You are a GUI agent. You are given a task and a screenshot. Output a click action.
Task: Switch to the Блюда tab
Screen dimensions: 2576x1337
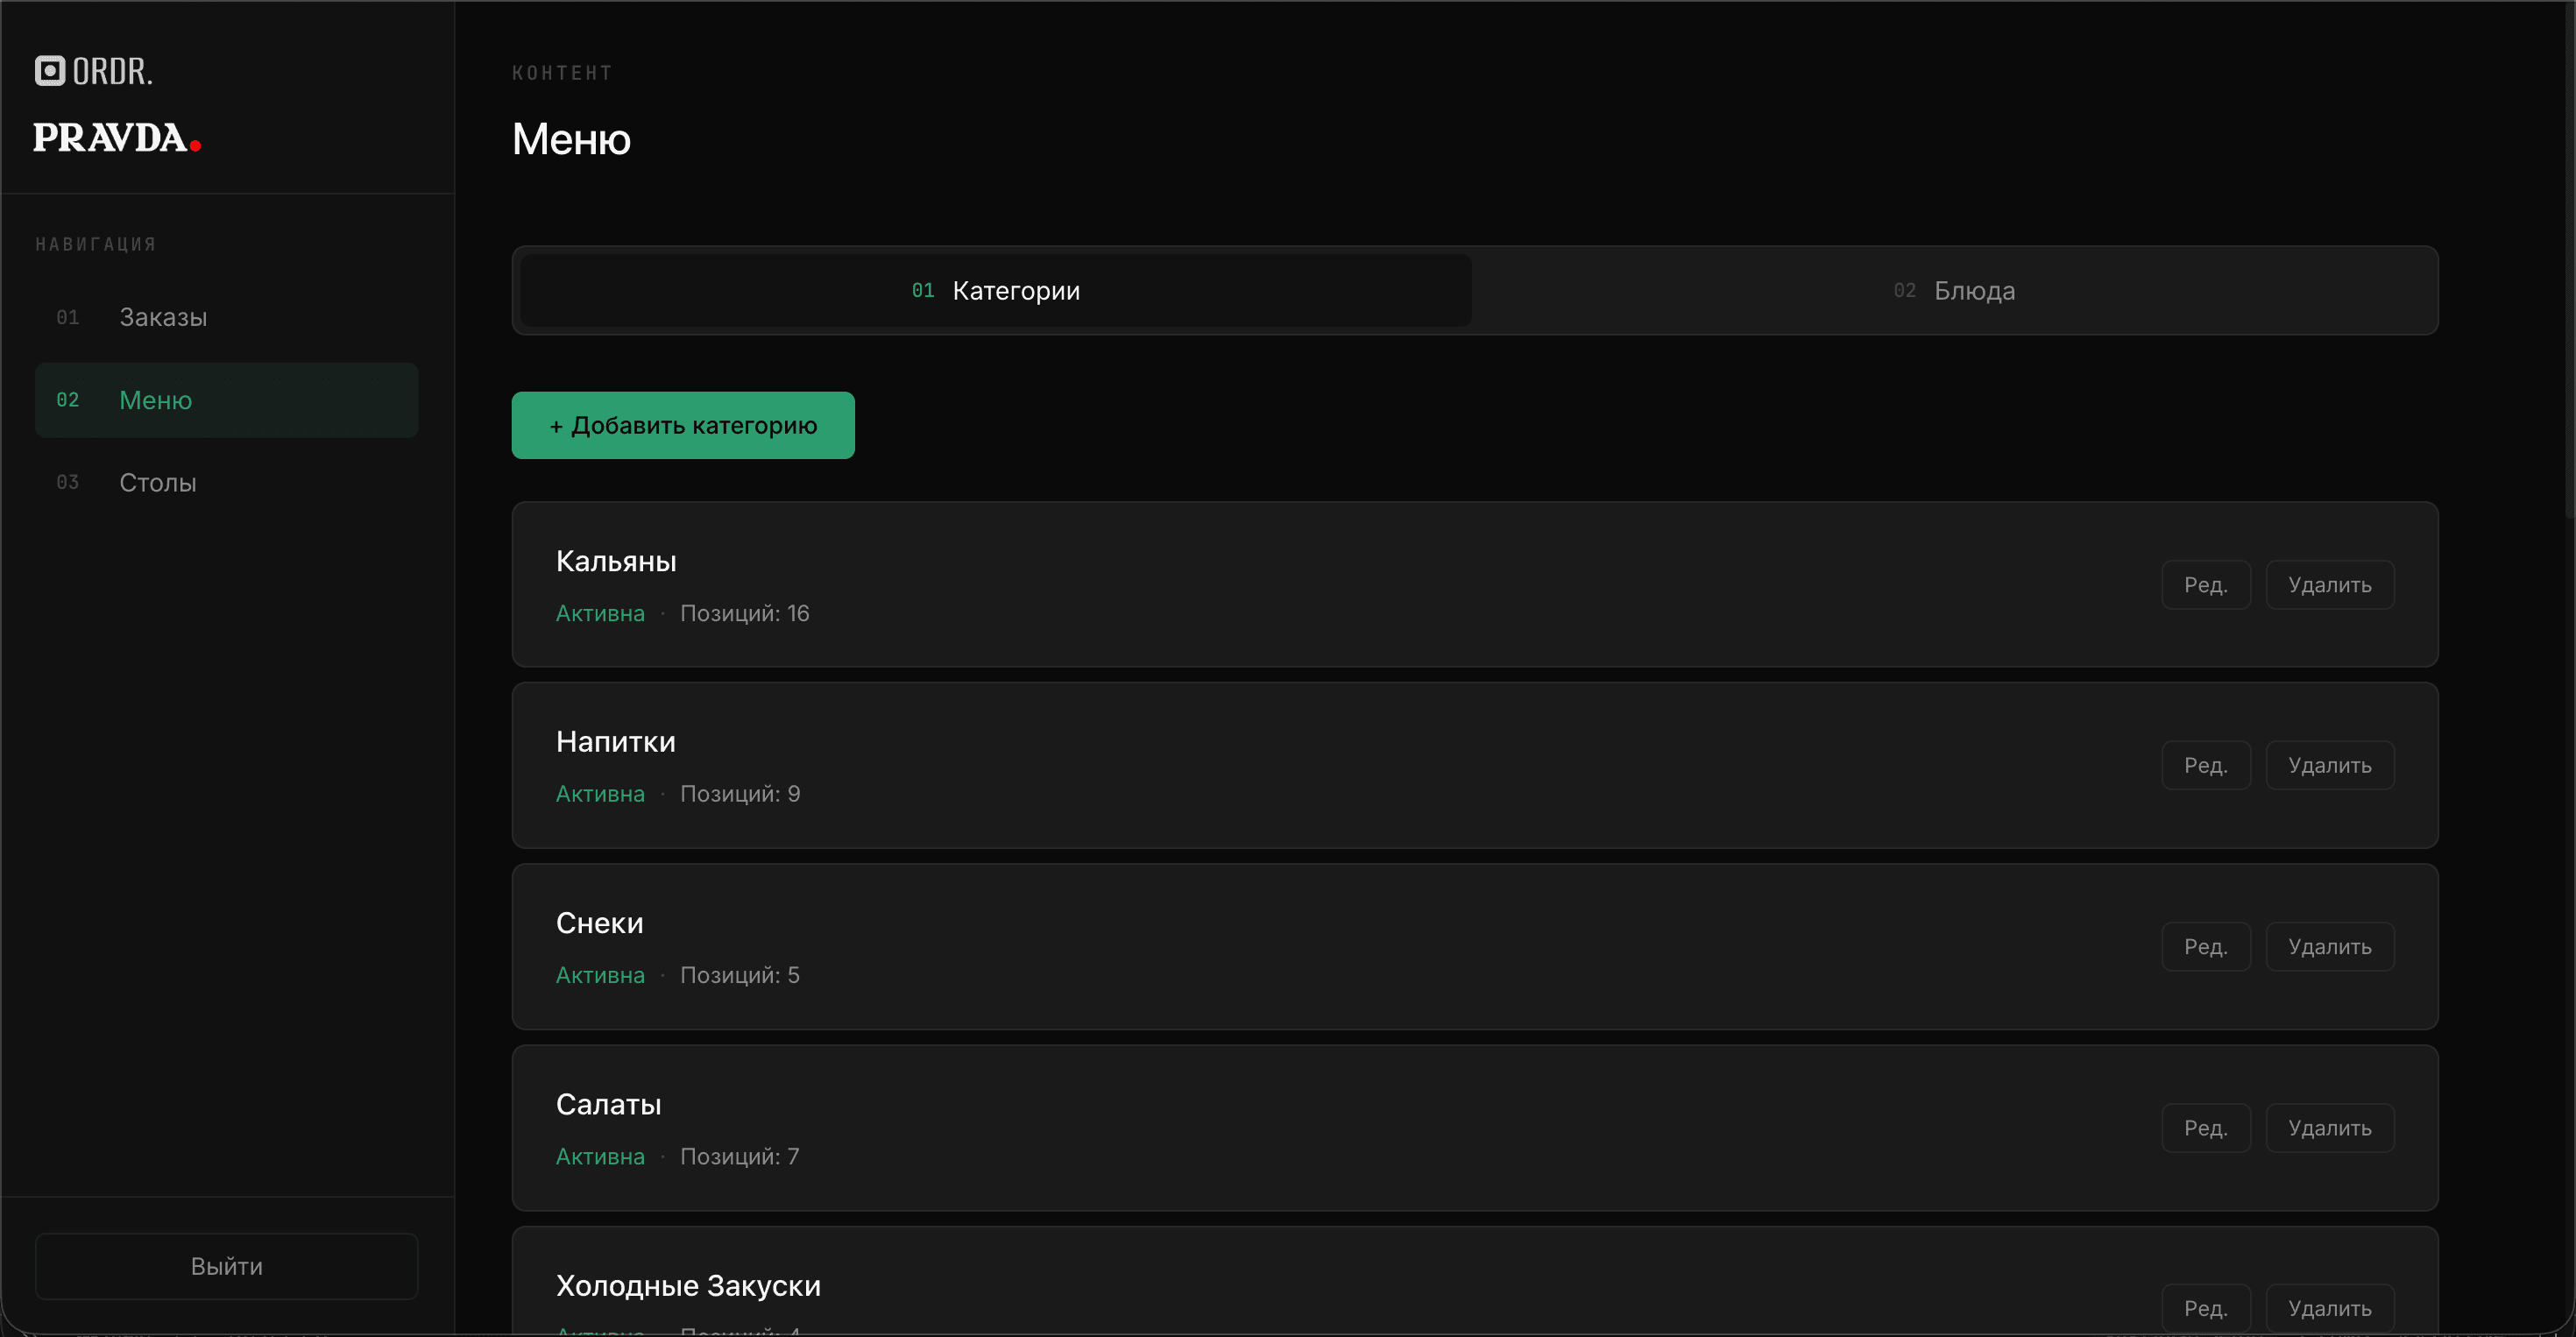[x=1954, y=291]
